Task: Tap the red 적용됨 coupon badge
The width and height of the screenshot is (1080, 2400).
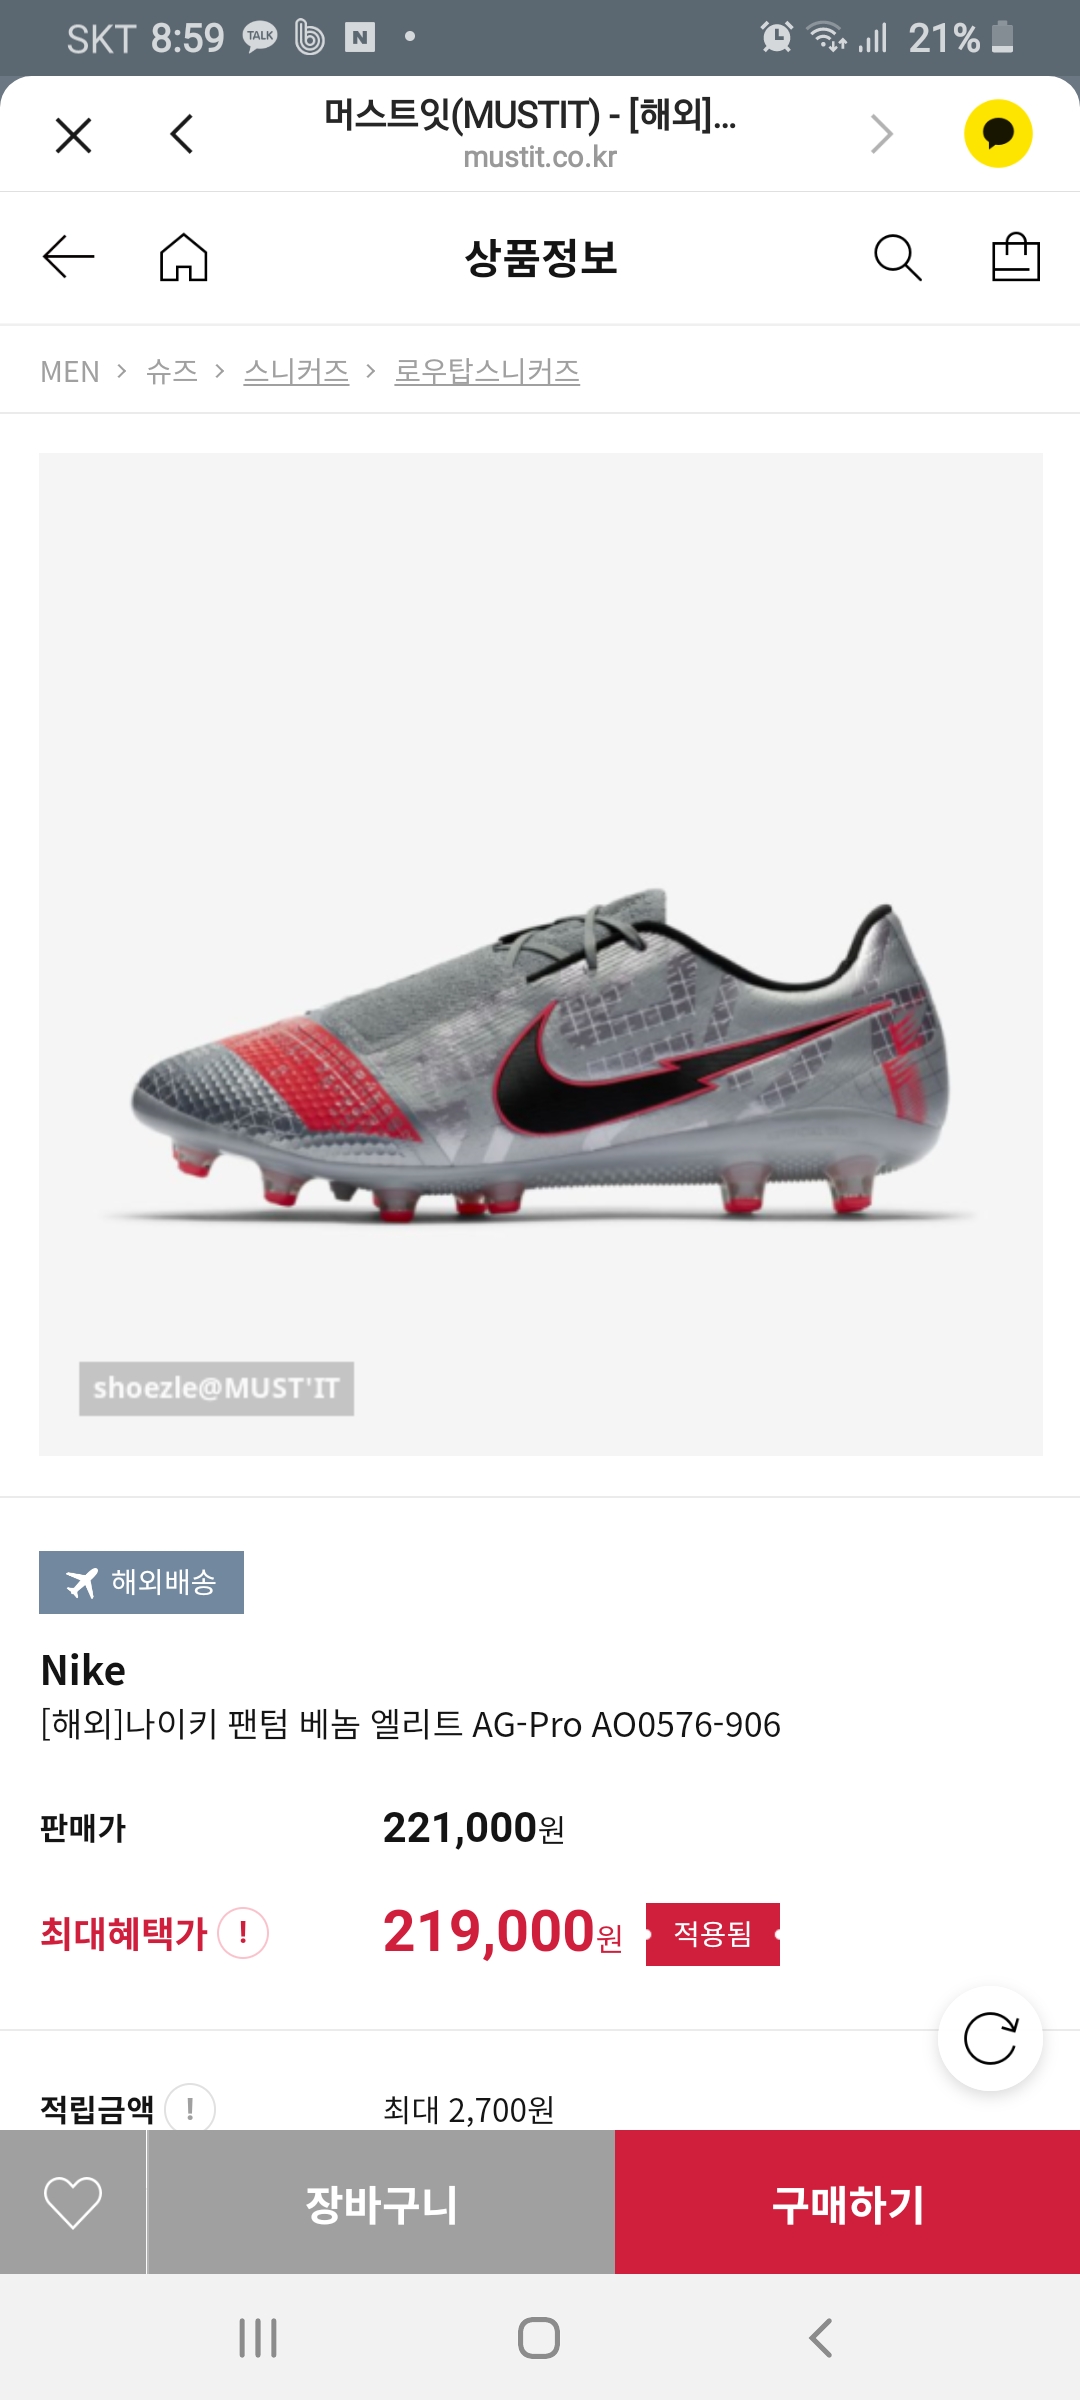Action: [x=713, y=1934]
